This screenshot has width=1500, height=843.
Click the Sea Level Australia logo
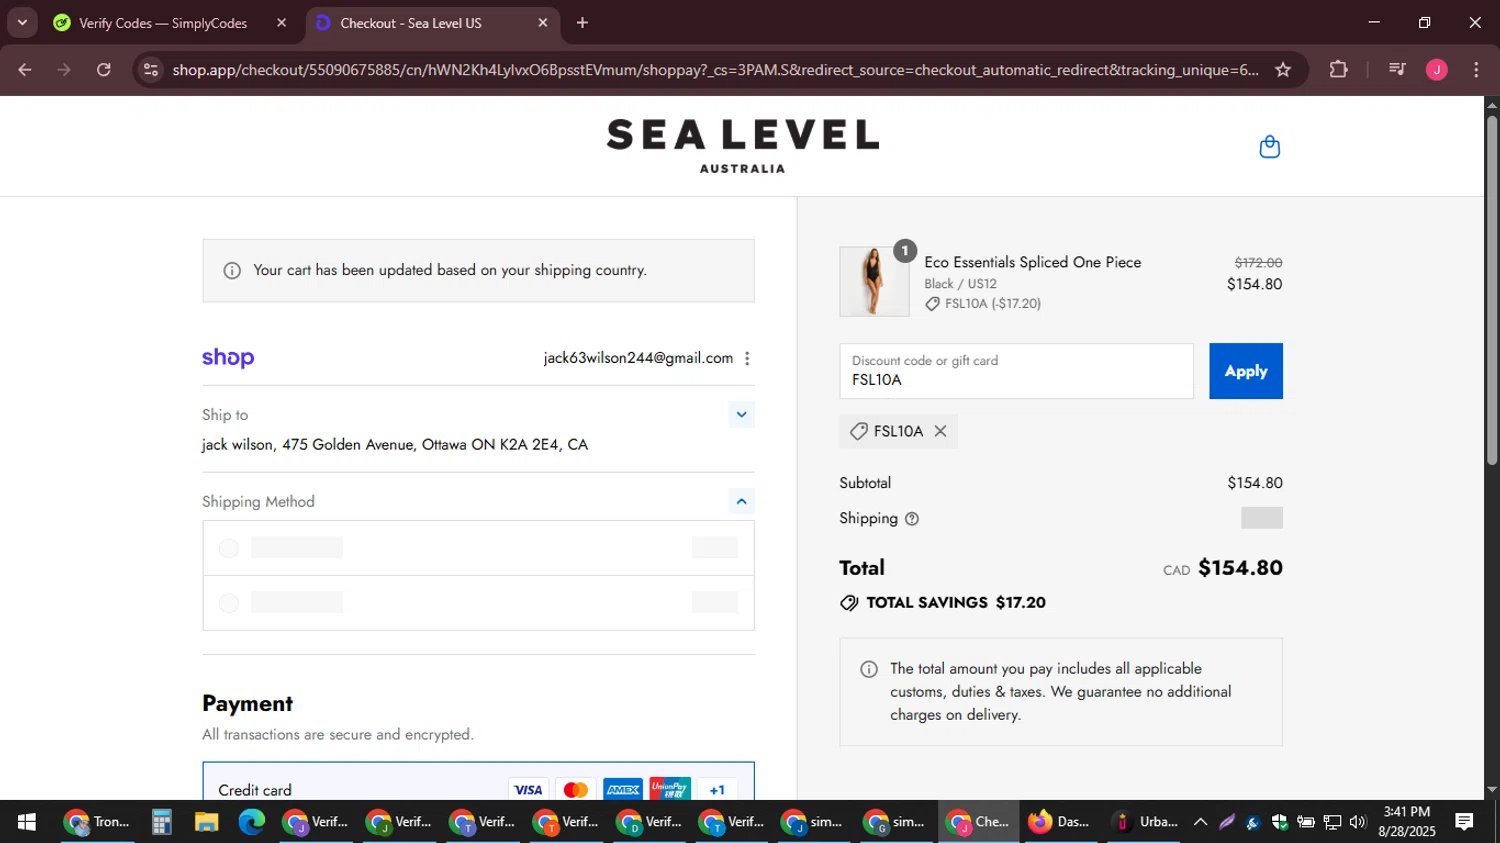742,146
